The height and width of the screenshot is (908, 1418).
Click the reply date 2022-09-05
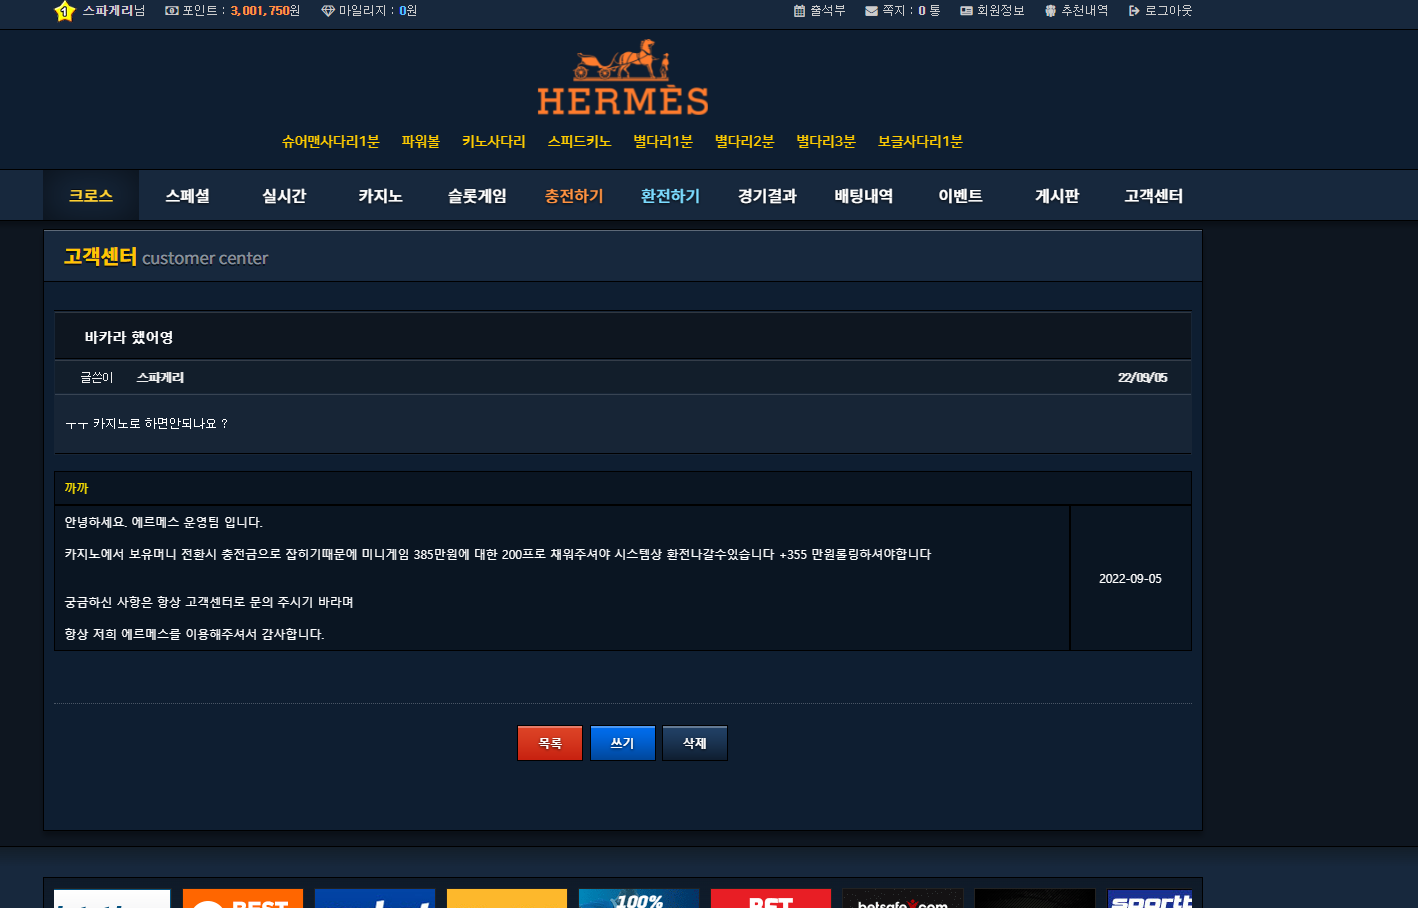tap(1130, 579)
